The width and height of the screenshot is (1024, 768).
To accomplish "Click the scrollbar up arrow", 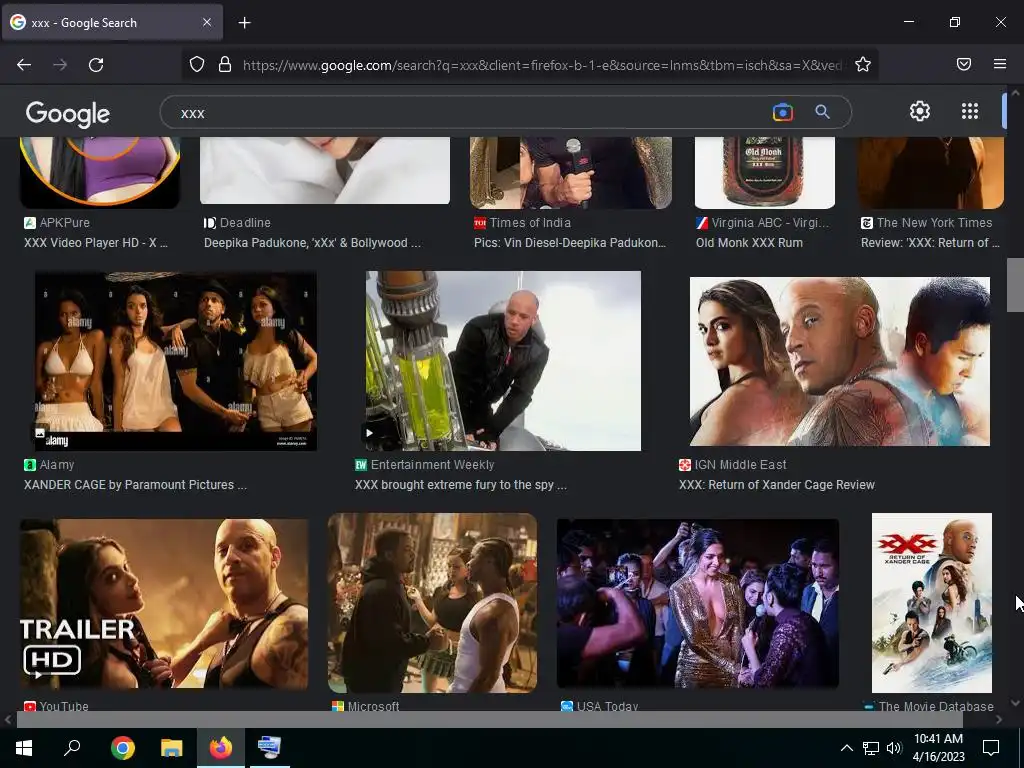I will 1015,93.
